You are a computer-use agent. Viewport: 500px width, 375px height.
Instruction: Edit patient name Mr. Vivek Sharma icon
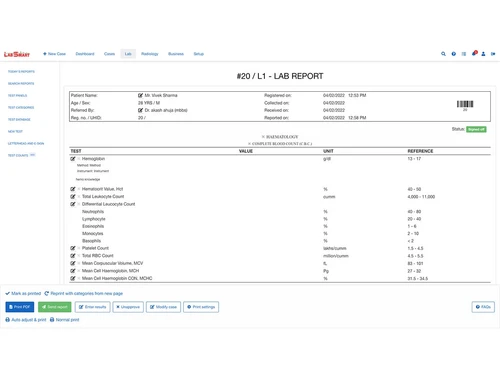140,95
